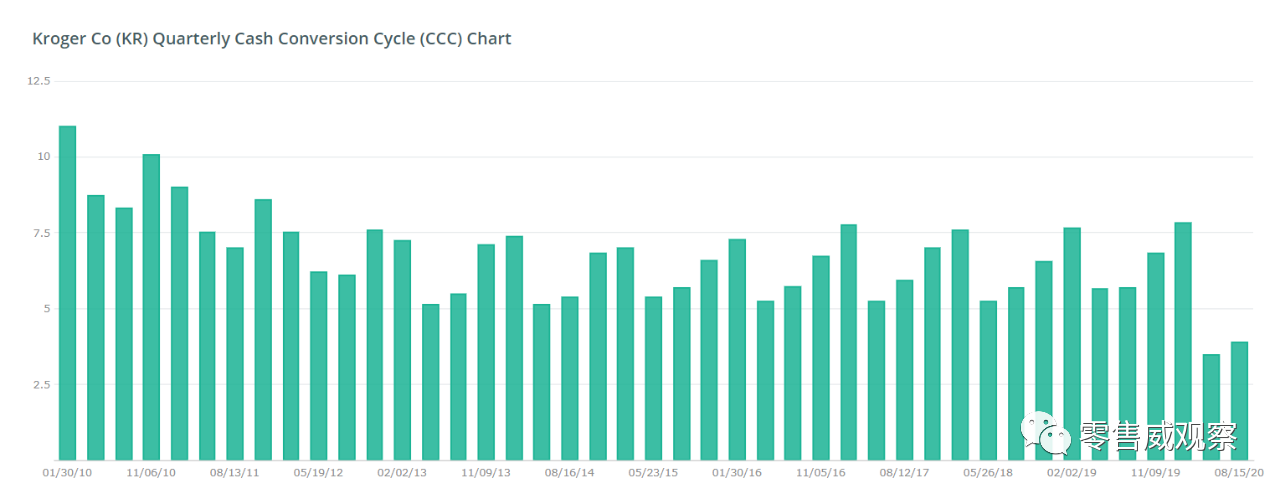The height and width of the screenshot is (493, 1280).
Task: Click the chart title text
Action: tap(272, 39)
